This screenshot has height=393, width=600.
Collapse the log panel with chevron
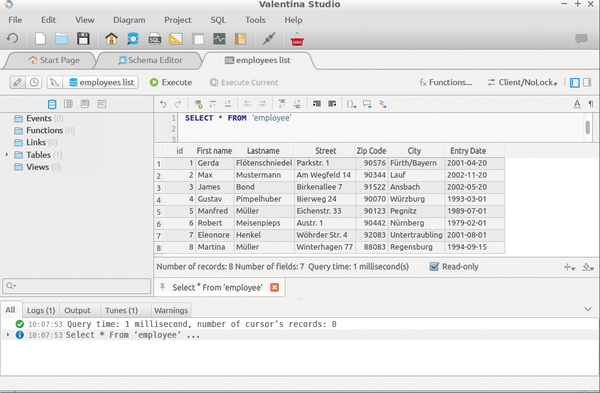pyautogui.click(x=588, y=309)
